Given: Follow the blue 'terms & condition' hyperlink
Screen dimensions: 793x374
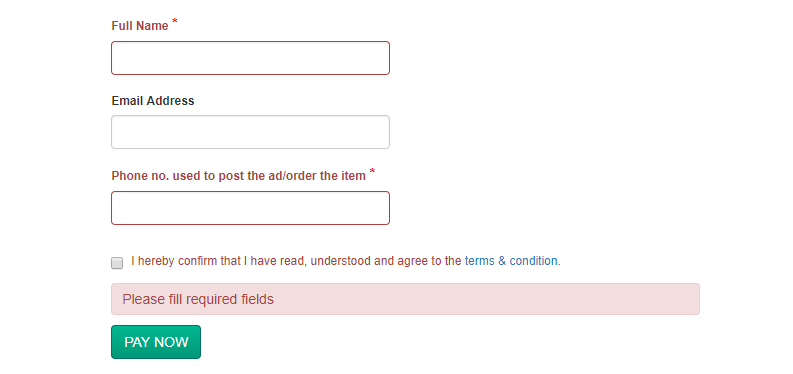Looking at the screenshot, I should tap(511, 261).
